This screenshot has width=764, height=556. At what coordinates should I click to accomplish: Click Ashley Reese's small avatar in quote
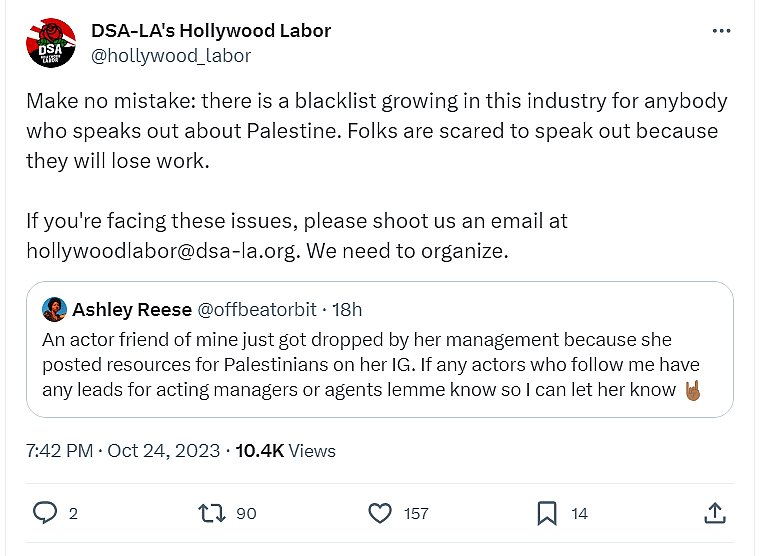click(x=54, y=309)
